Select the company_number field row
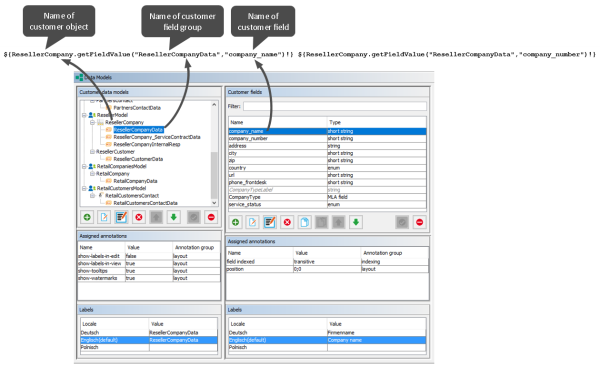This screenshot has width=600, height=368. [327, 138]
